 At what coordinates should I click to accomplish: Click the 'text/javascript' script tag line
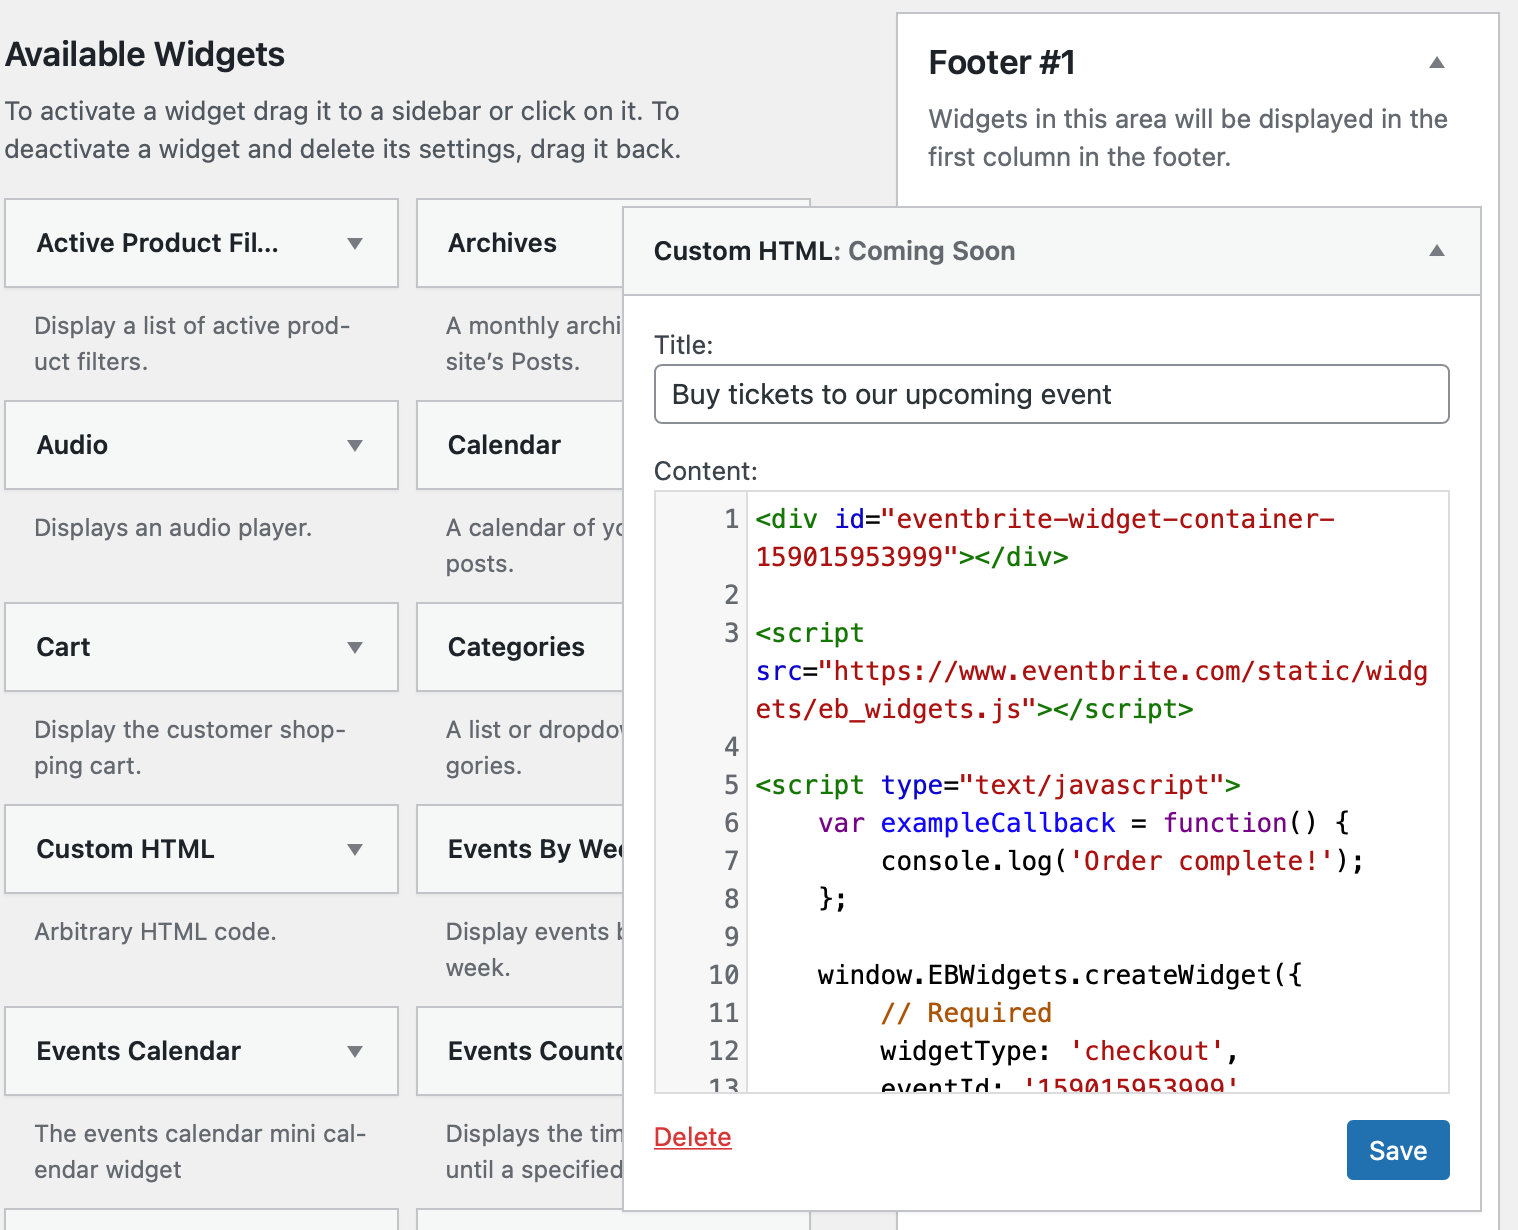tap(997, 785)
